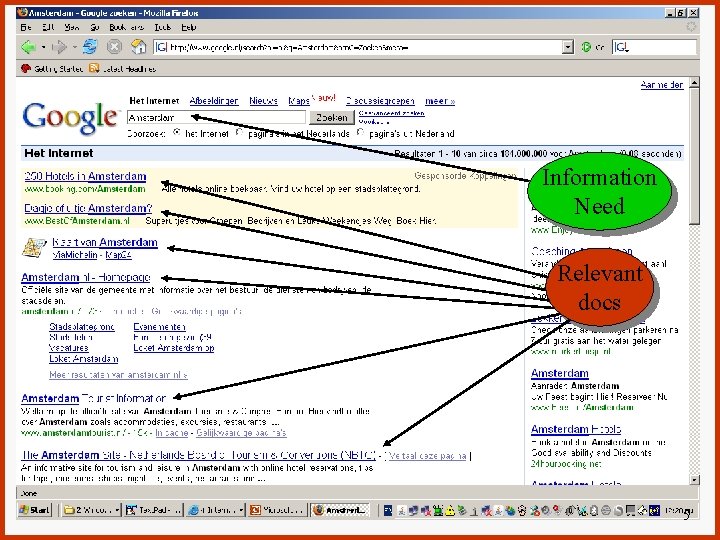This screenshot has height=540, width=720.
Task: Click the site icon in the address bar
Action: click(x=161, y=47)
